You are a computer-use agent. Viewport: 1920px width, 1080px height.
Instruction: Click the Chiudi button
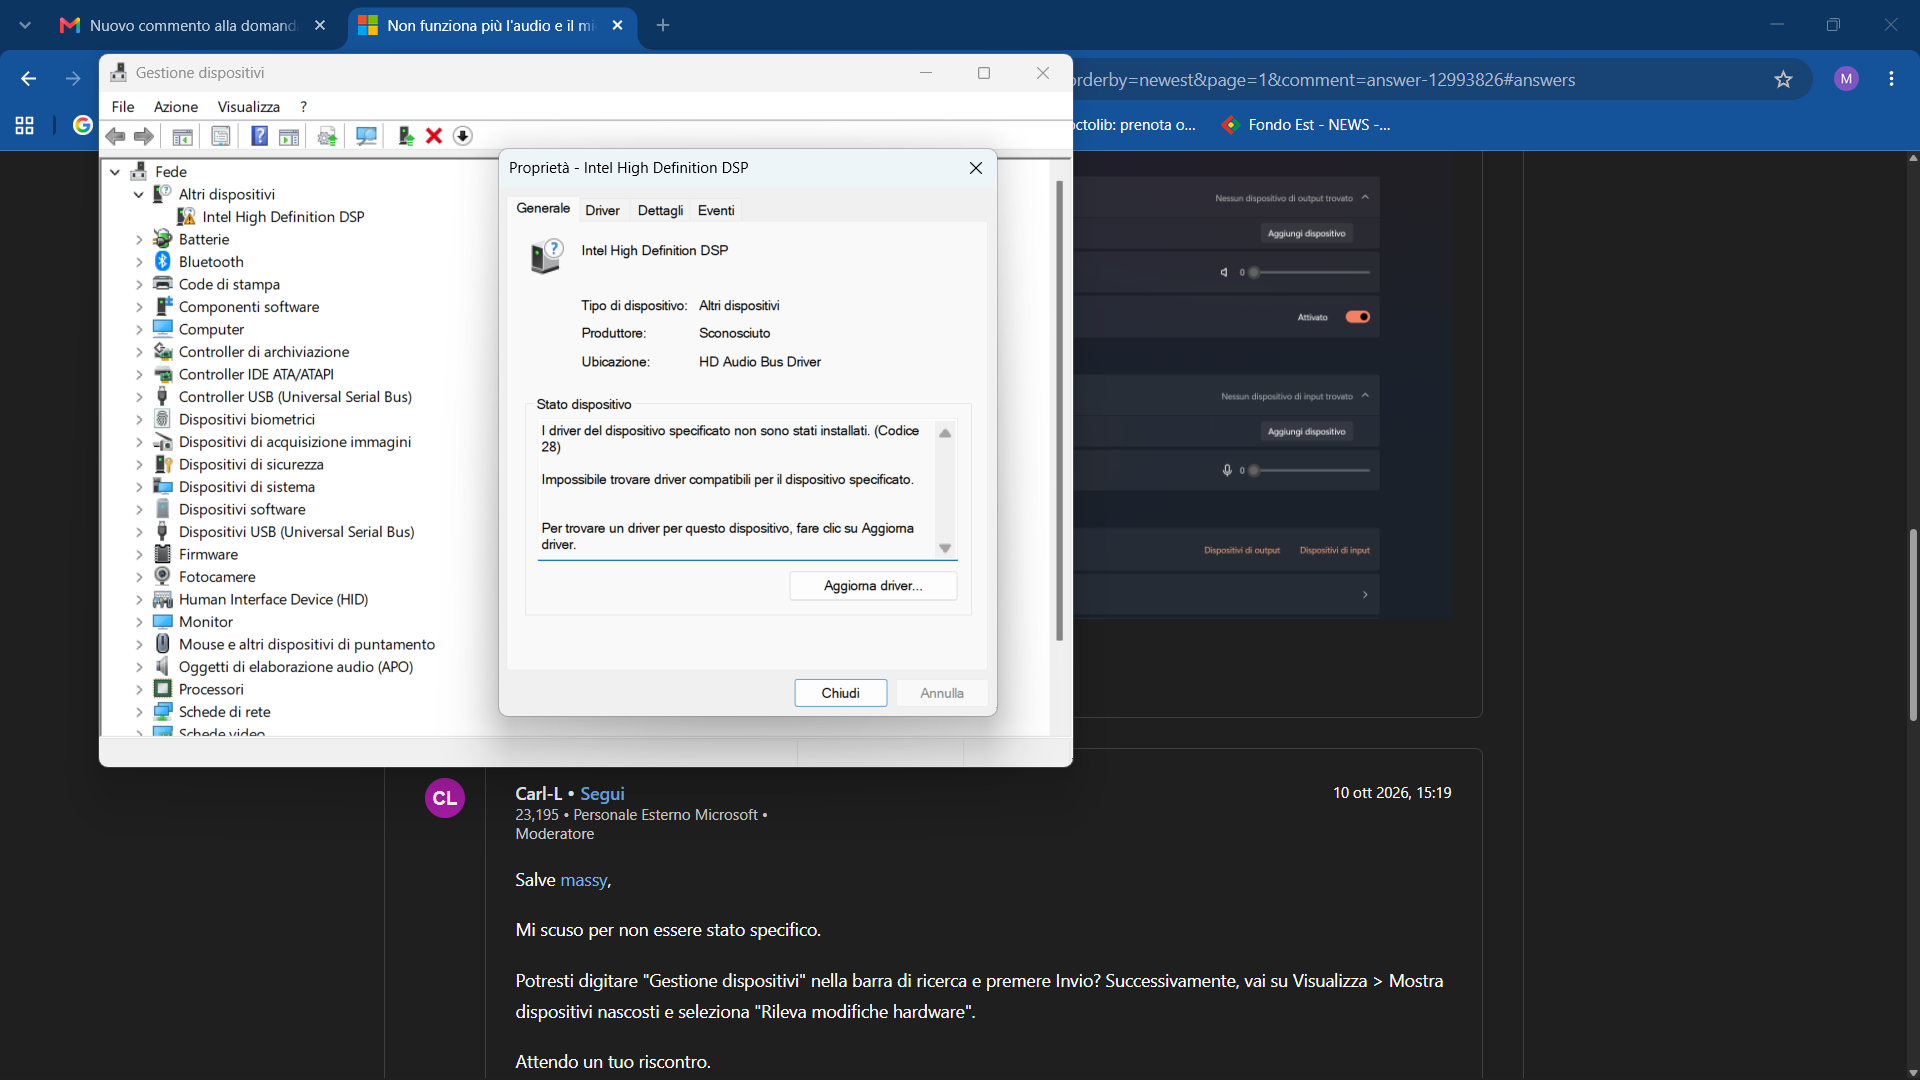coord(840,693)
